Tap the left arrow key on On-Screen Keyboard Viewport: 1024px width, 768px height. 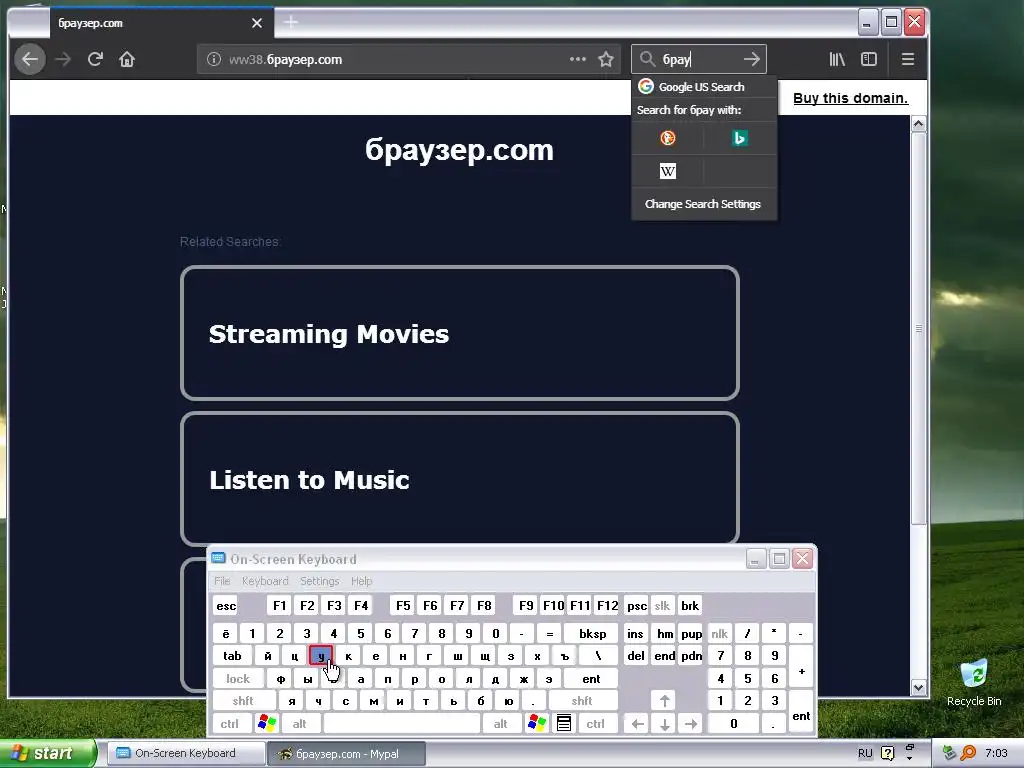tap(638, 724)
